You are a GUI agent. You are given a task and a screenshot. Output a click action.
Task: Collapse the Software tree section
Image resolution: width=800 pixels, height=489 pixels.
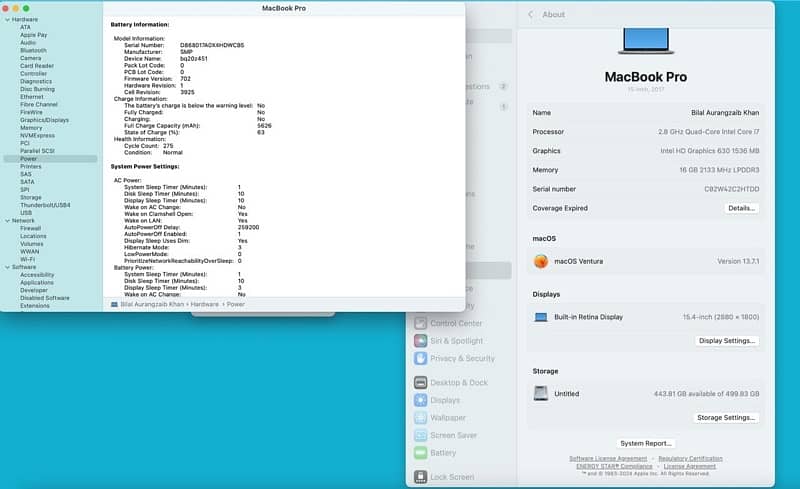[x=5, y=267]
